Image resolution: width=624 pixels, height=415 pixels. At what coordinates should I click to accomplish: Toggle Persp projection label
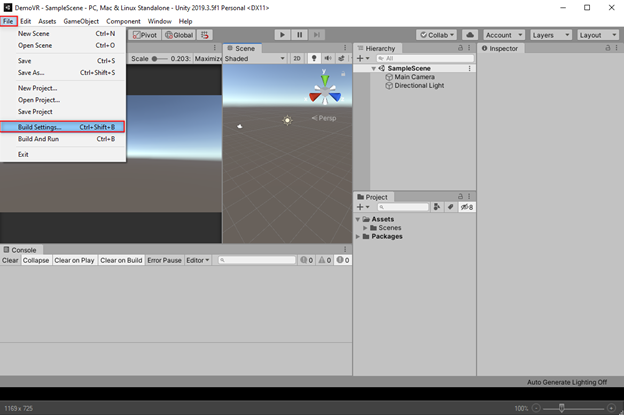click(x=324, y=118)
